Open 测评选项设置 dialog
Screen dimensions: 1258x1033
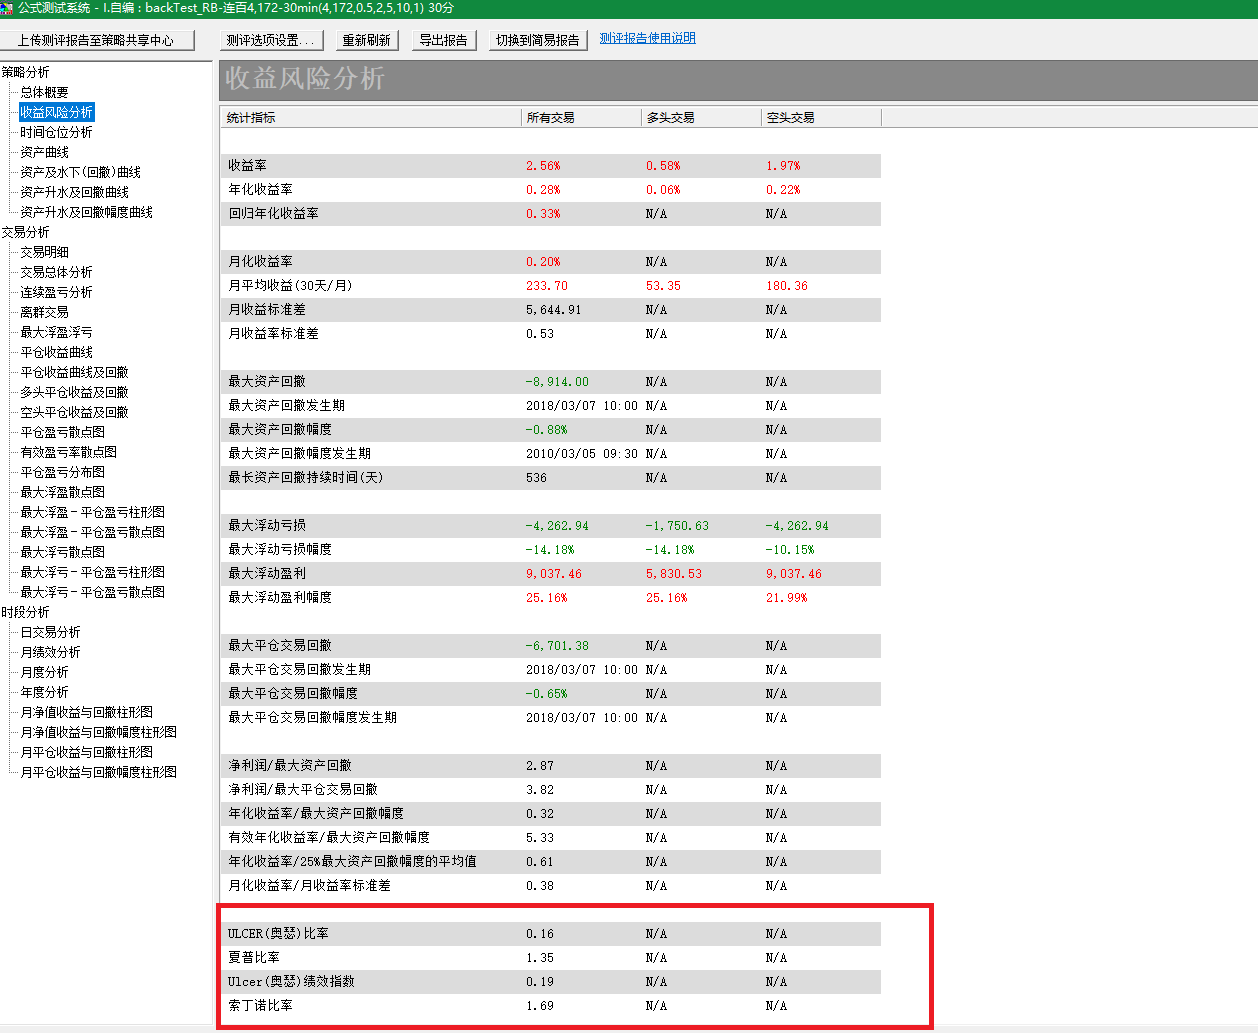point(270,40)
